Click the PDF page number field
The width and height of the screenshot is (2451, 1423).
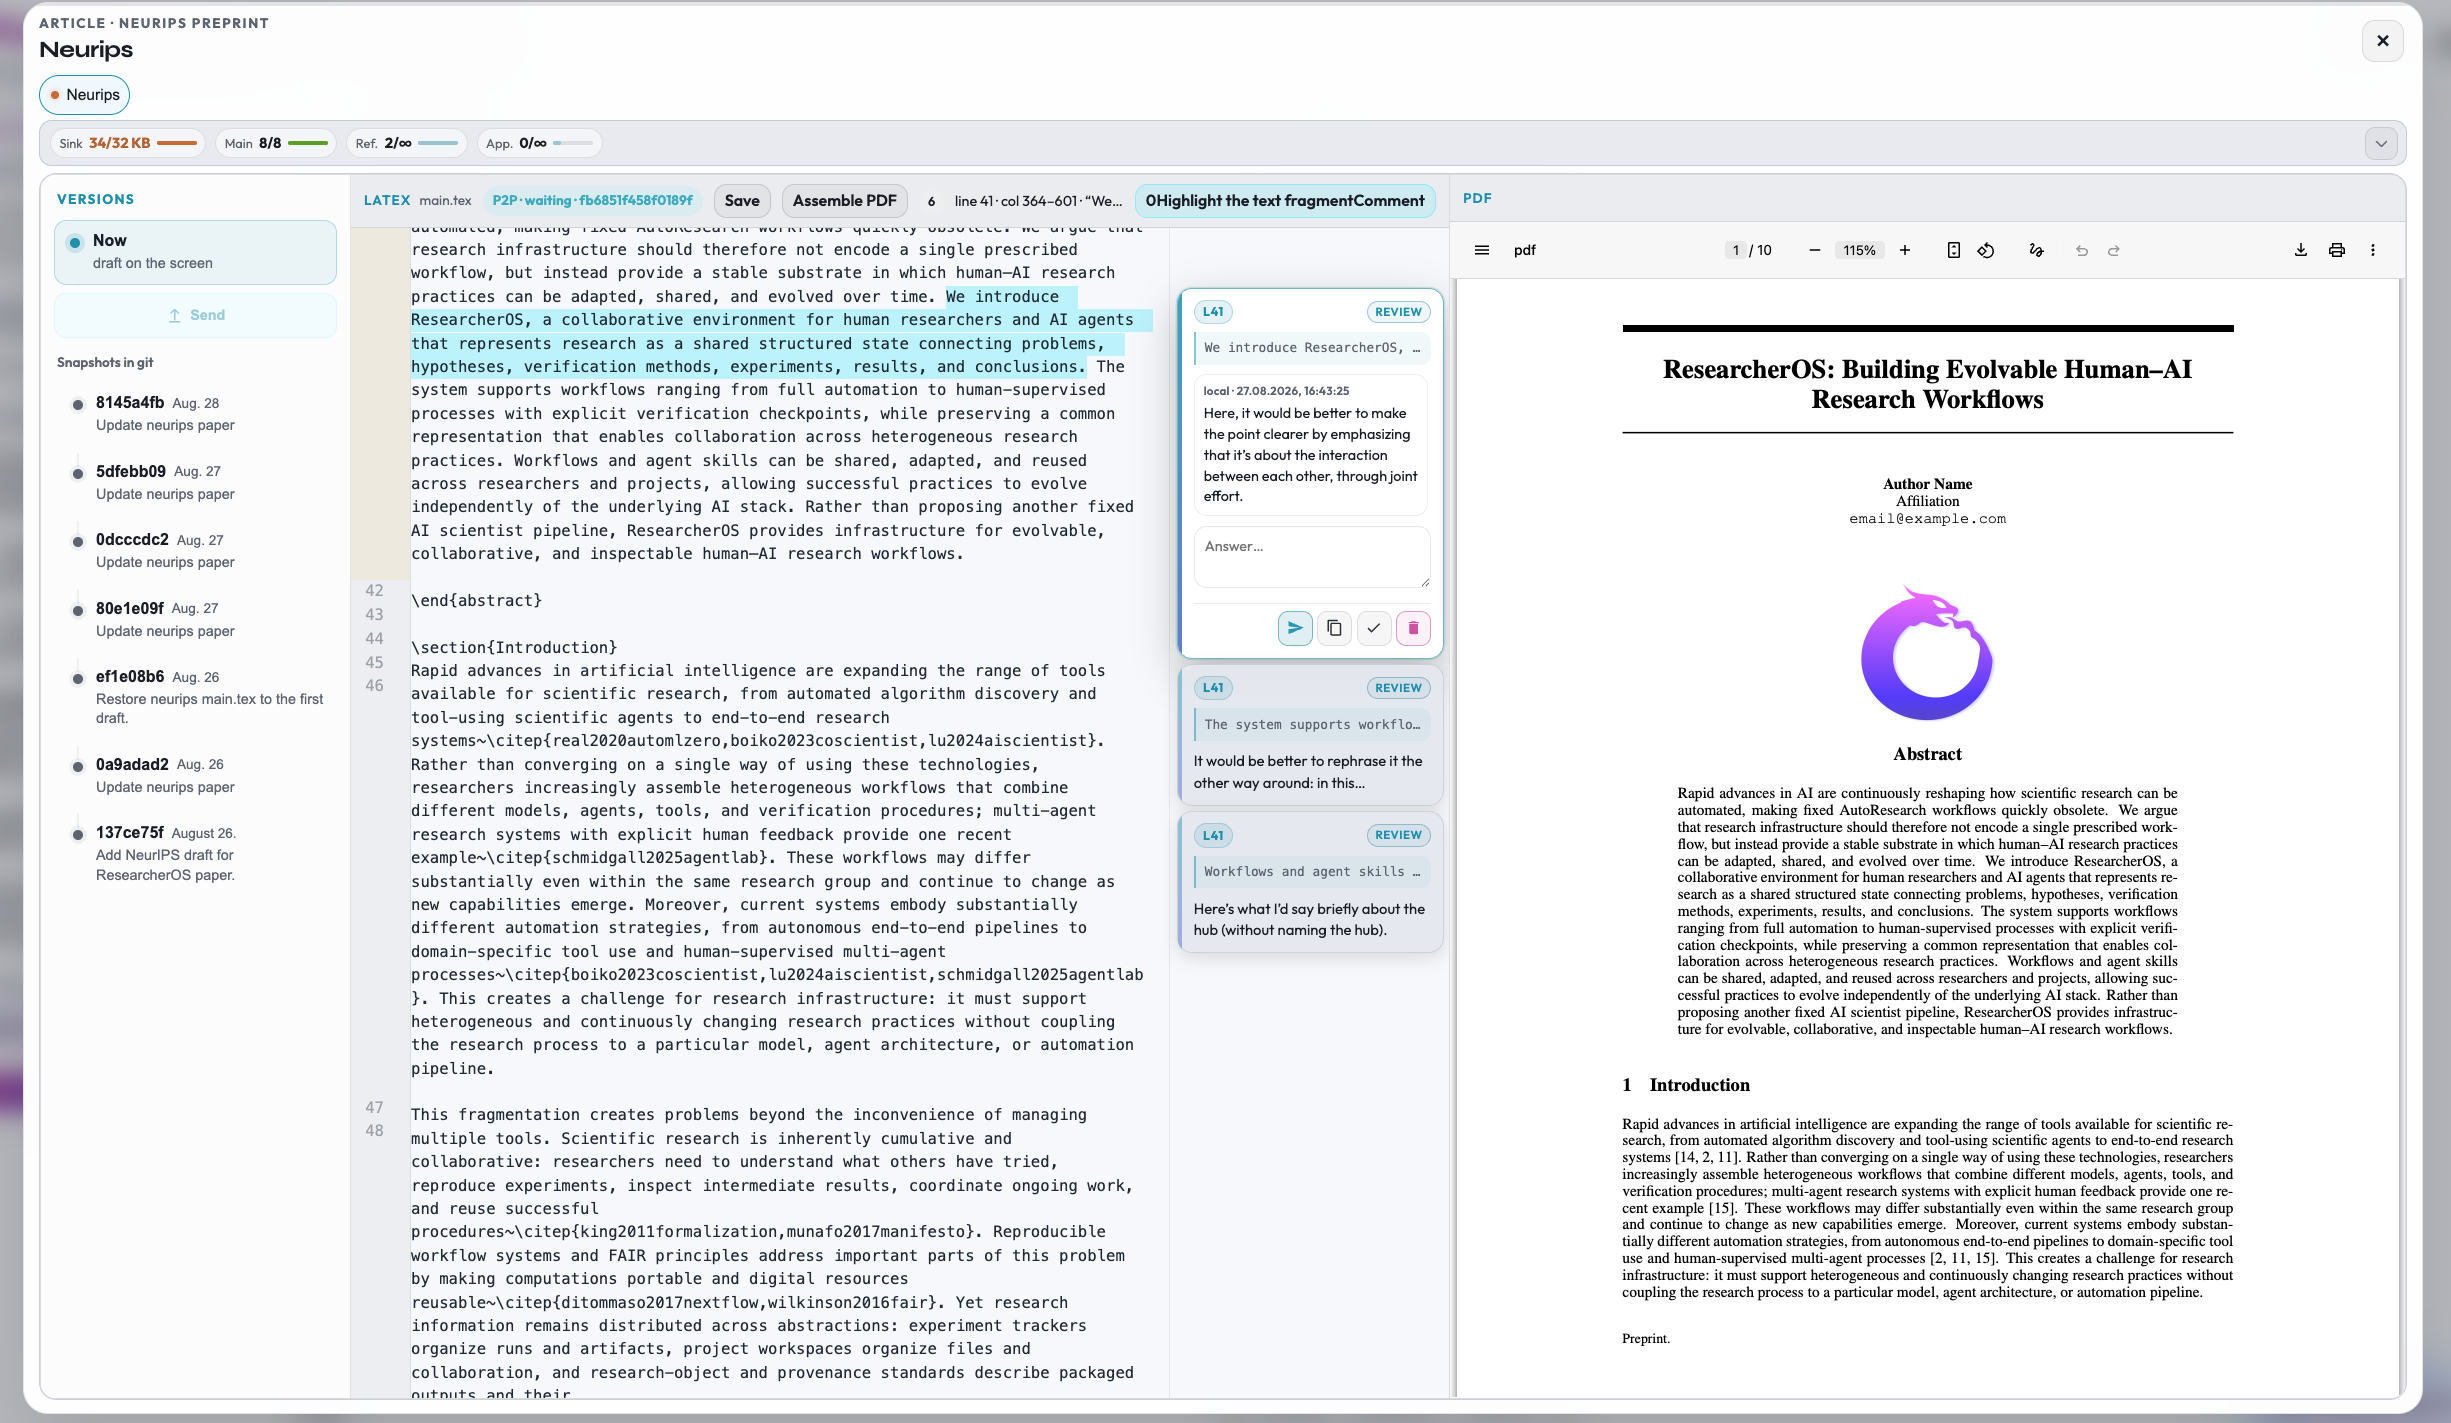[1736, 250]
